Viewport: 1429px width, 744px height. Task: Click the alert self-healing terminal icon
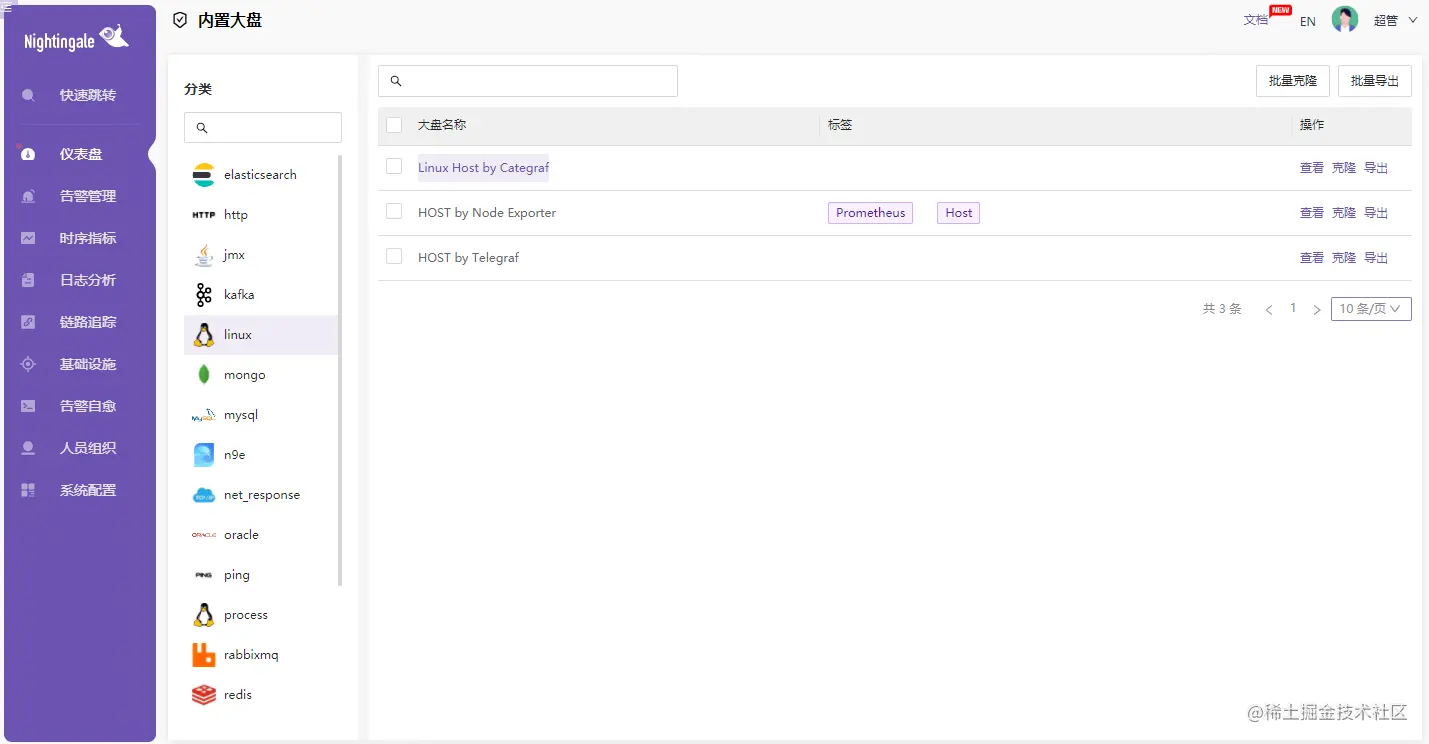[x=28, y=406]
